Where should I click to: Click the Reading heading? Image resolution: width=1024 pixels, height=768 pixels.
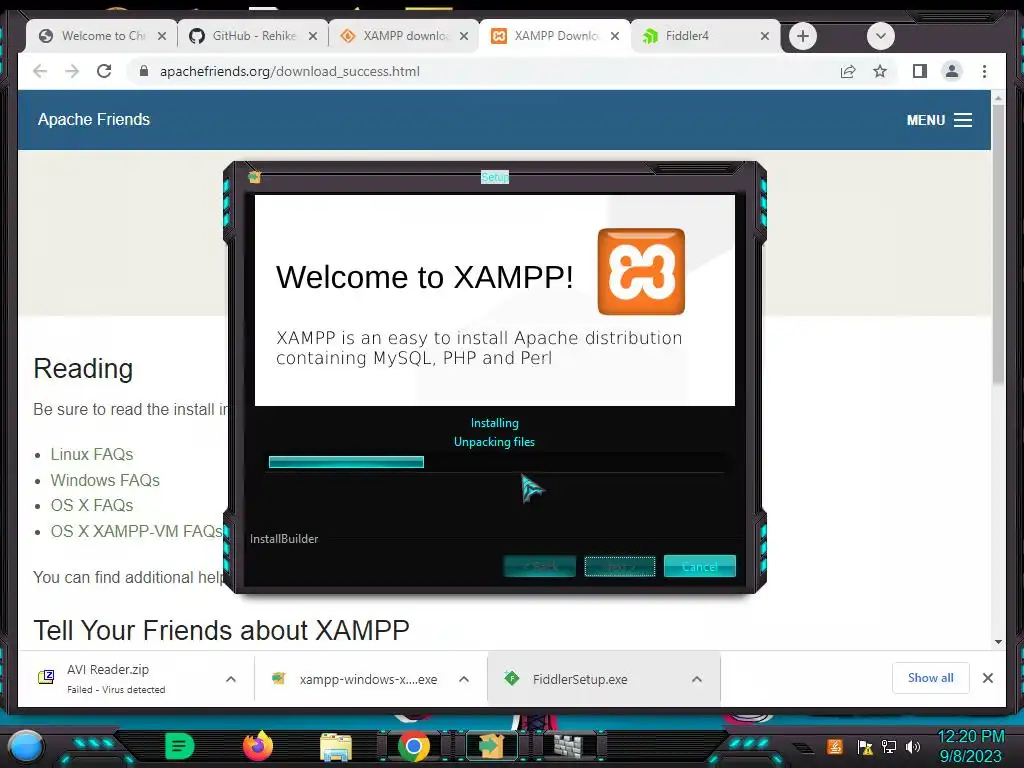pos(83,369)
